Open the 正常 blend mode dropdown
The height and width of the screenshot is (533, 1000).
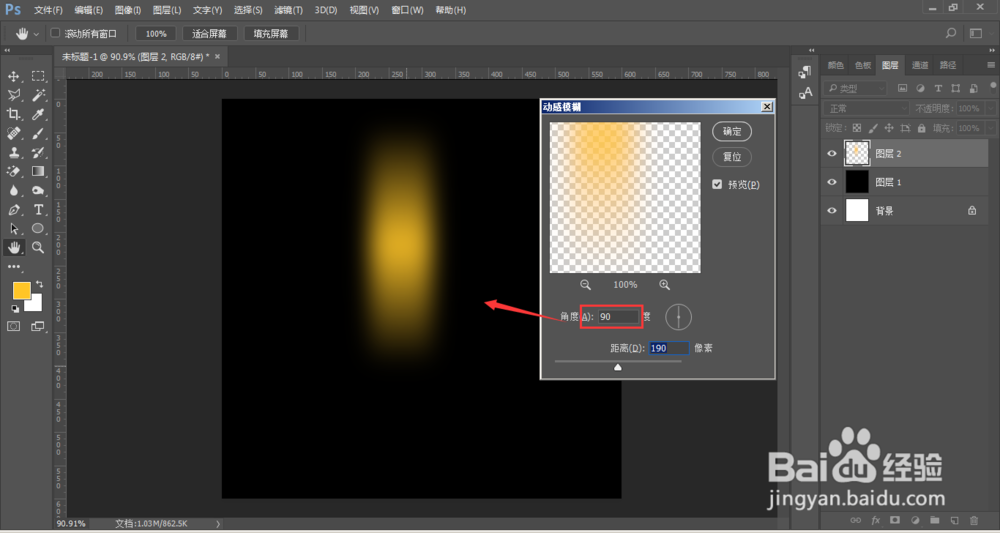(866, 109)
